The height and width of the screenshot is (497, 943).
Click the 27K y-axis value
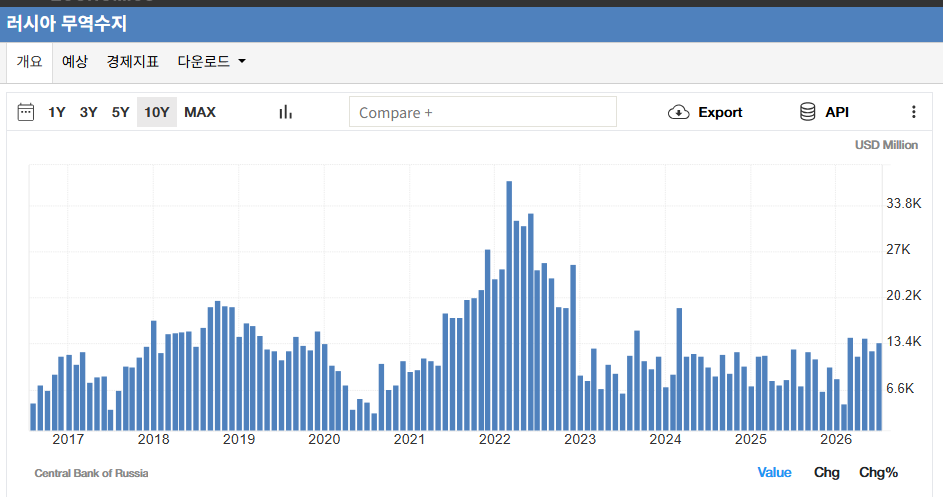(x=898, y=249)
